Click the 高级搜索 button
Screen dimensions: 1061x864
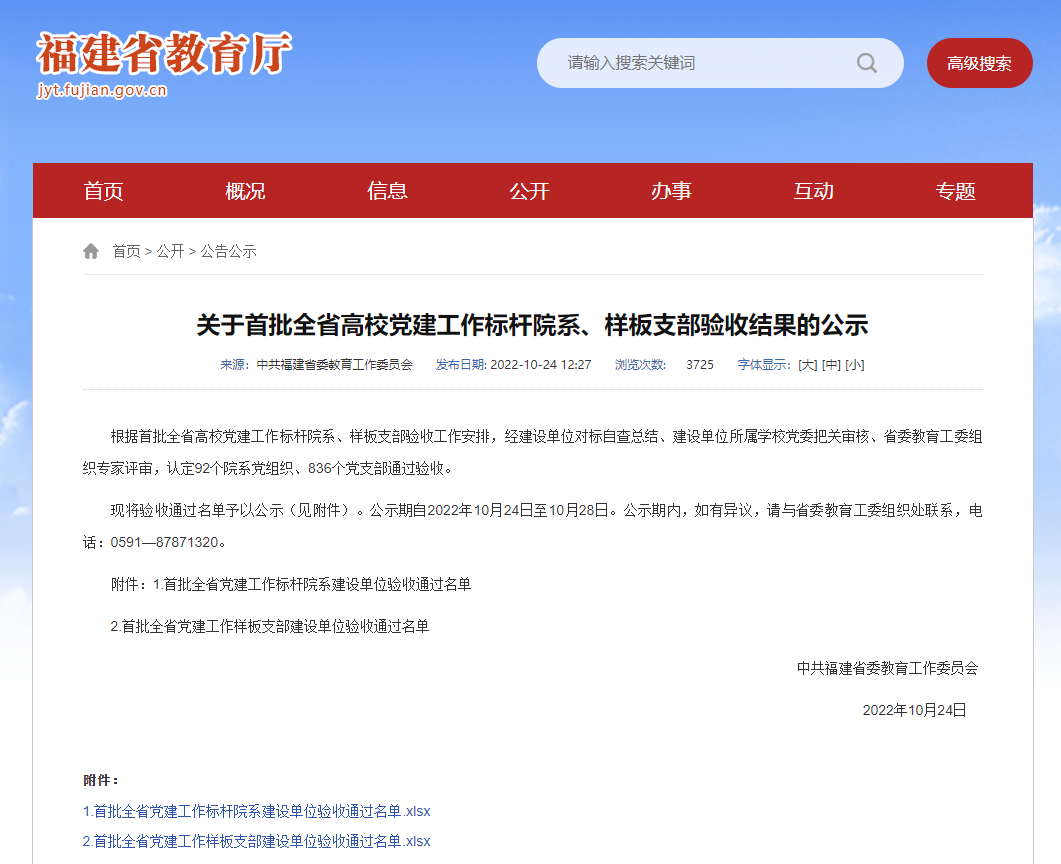pos(979,62)
